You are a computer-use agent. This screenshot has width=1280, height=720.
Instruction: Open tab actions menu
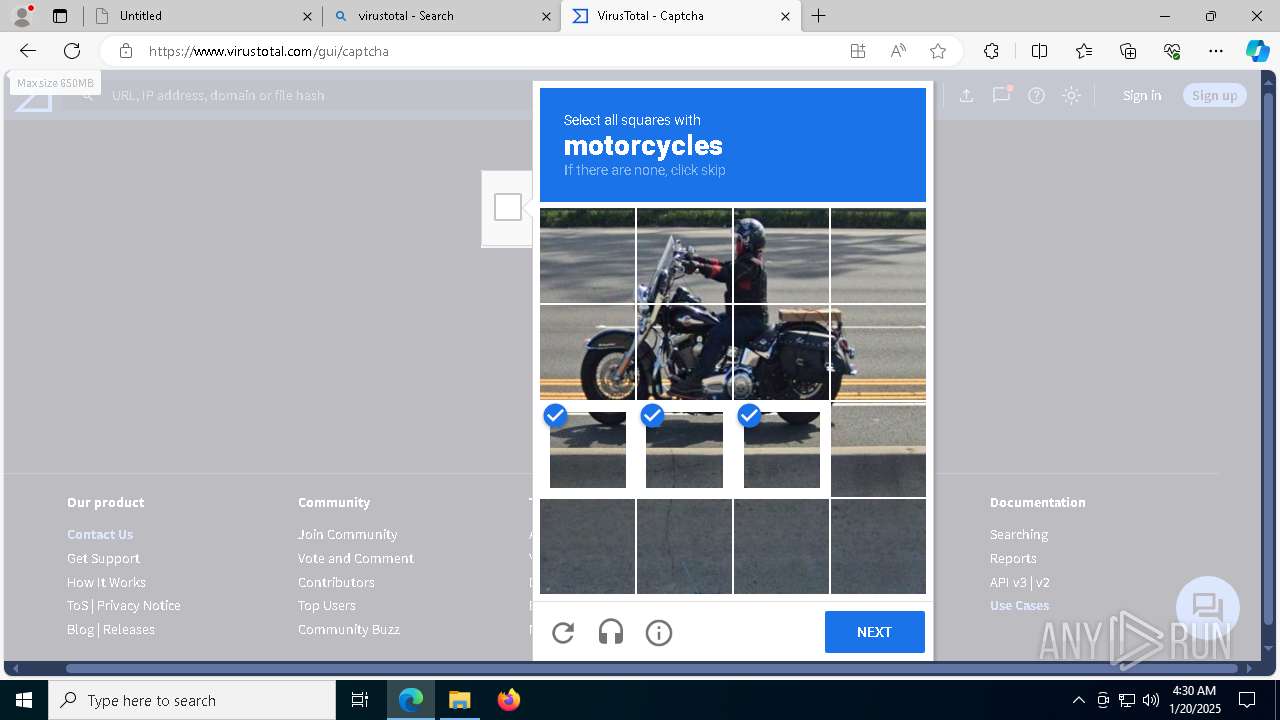pyautogui.click(x=60, y=16)
